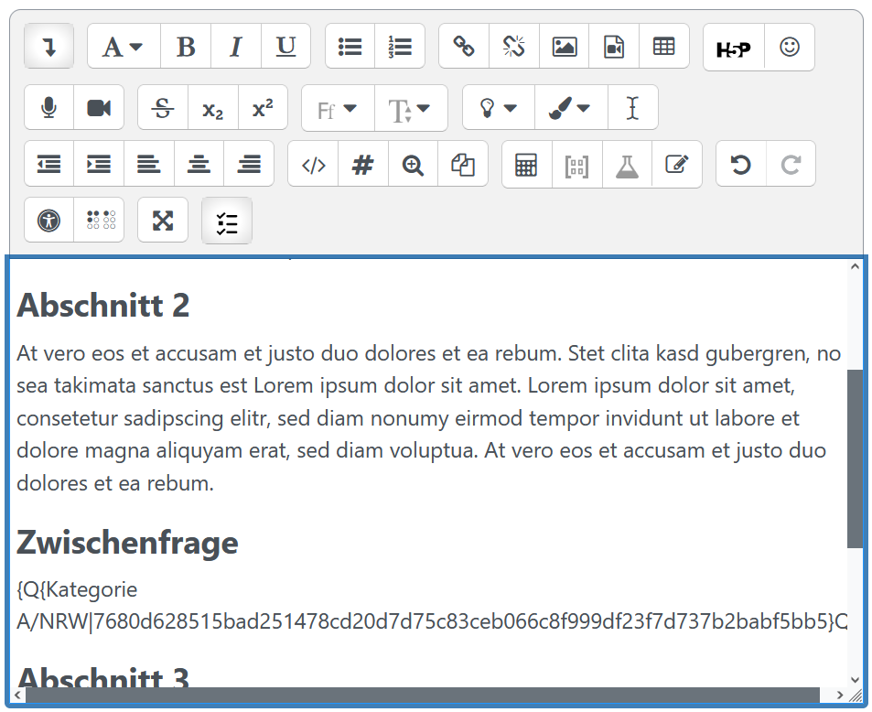Open screenreader helper braille icon
The width and height of the screenshot is (872, 712).
(x=100, y=221)
